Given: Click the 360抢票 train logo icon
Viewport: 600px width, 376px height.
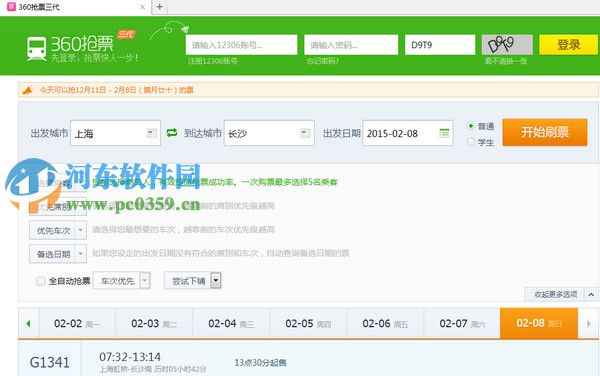Looking at the screenshot, I should click(x=36, y=49).
